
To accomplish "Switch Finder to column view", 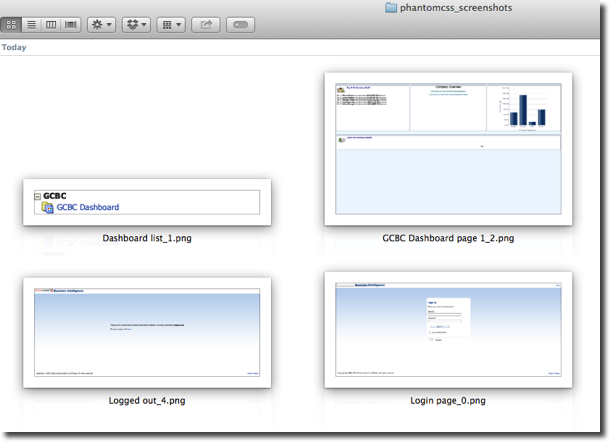I will pyautogui.click(x=51, y=25).
